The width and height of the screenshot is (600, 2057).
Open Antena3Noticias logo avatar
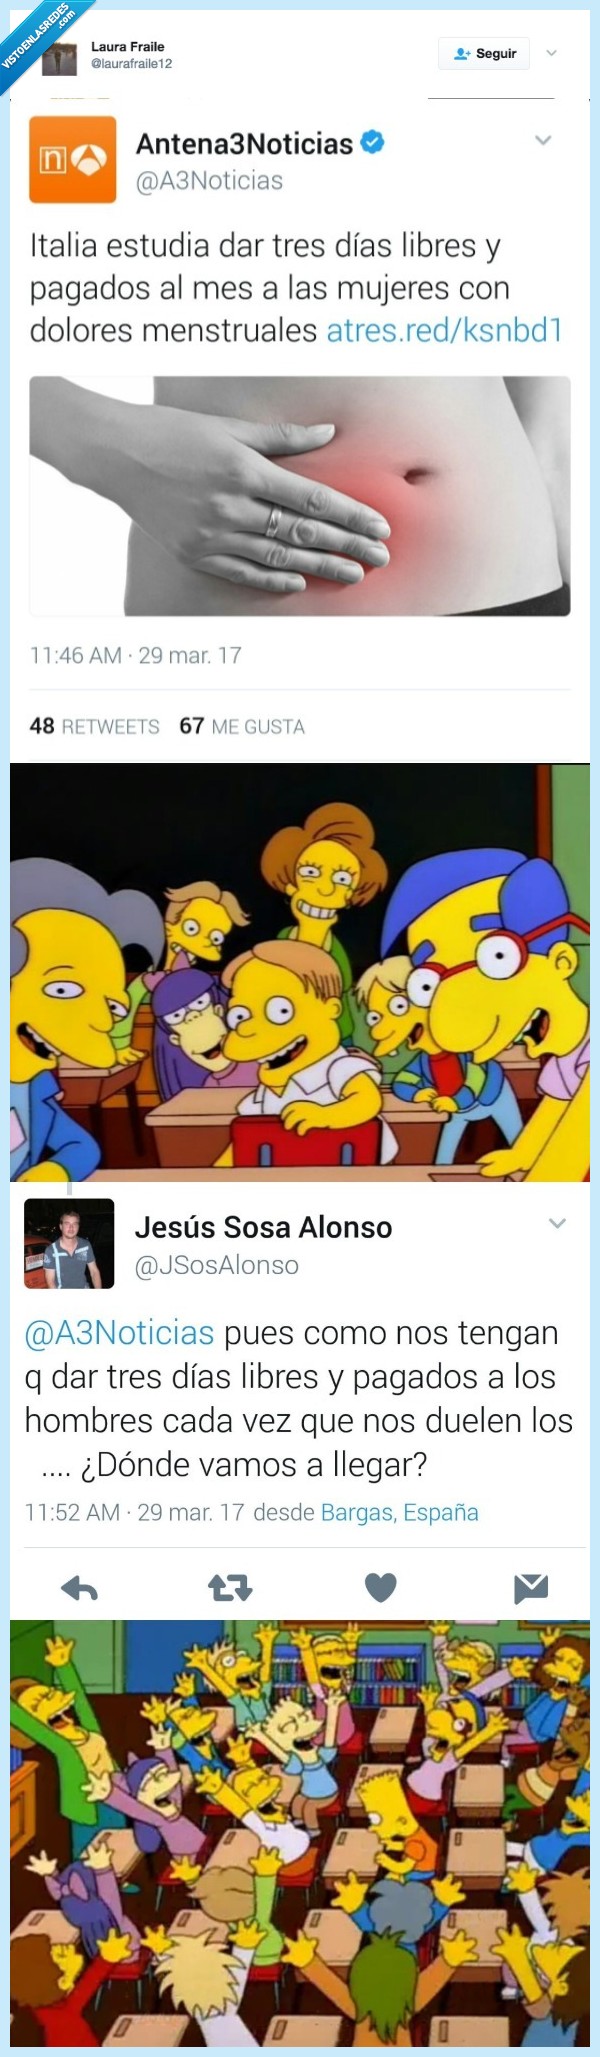pos(72,160)
